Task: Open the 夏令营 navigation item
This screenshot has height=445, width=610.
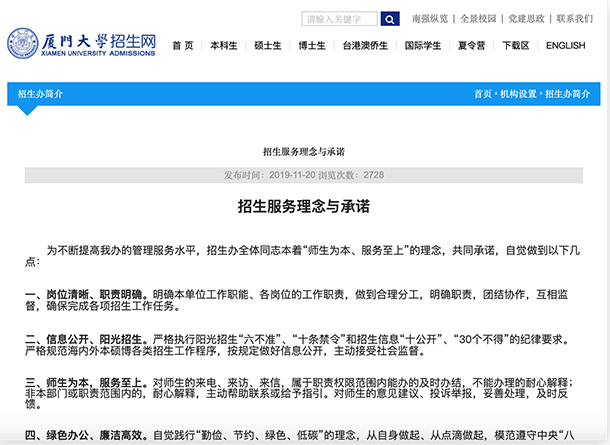Action: (x=472, y=46)
